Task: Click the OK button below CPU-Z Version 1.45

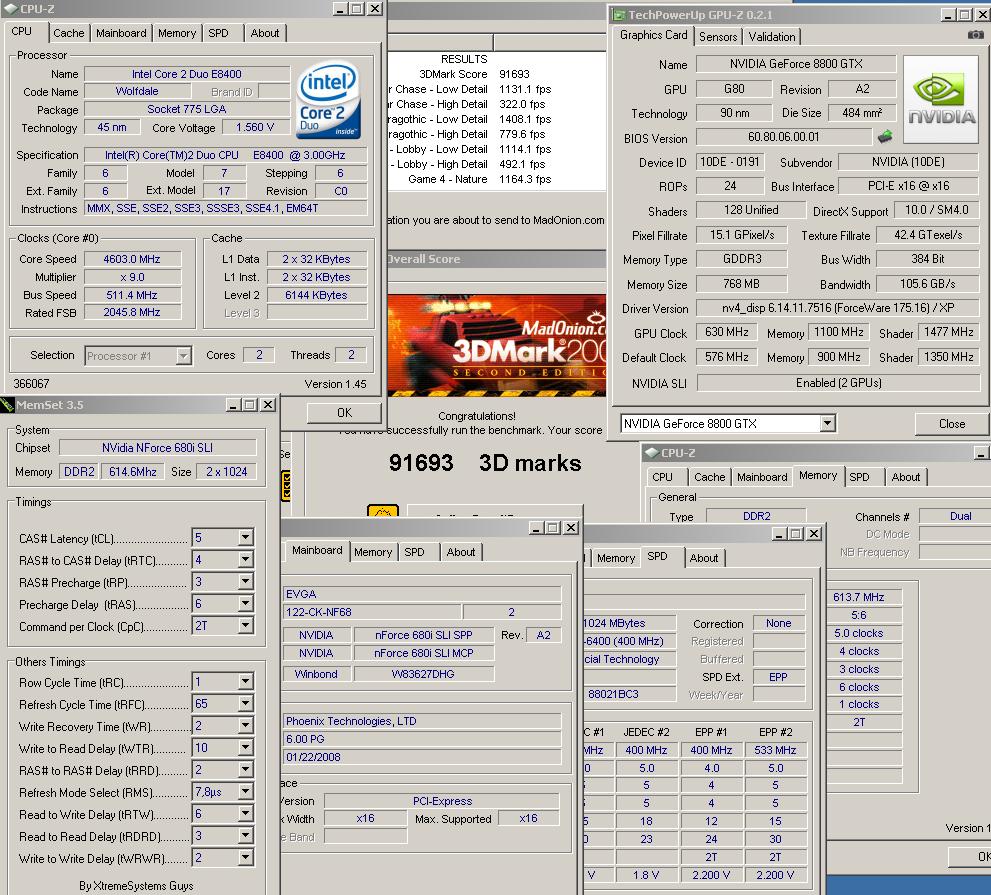Action: tap(344, 413)
